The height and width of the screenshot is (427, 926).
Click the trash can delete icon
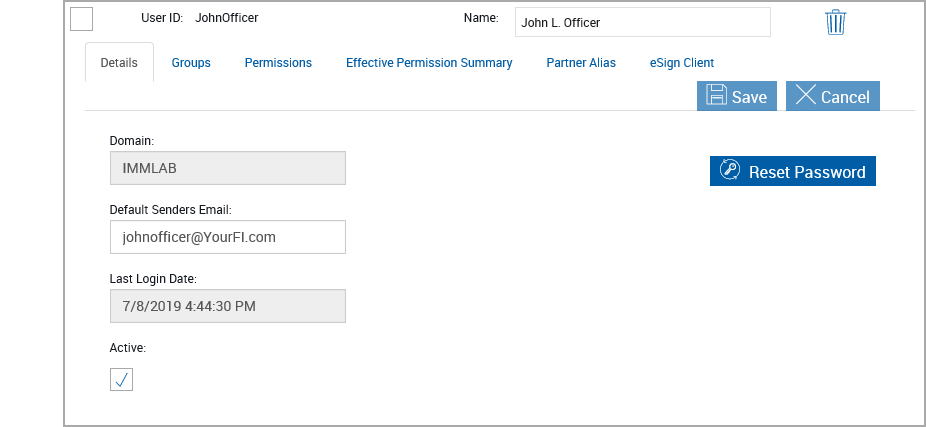click(x=836, y=22)
